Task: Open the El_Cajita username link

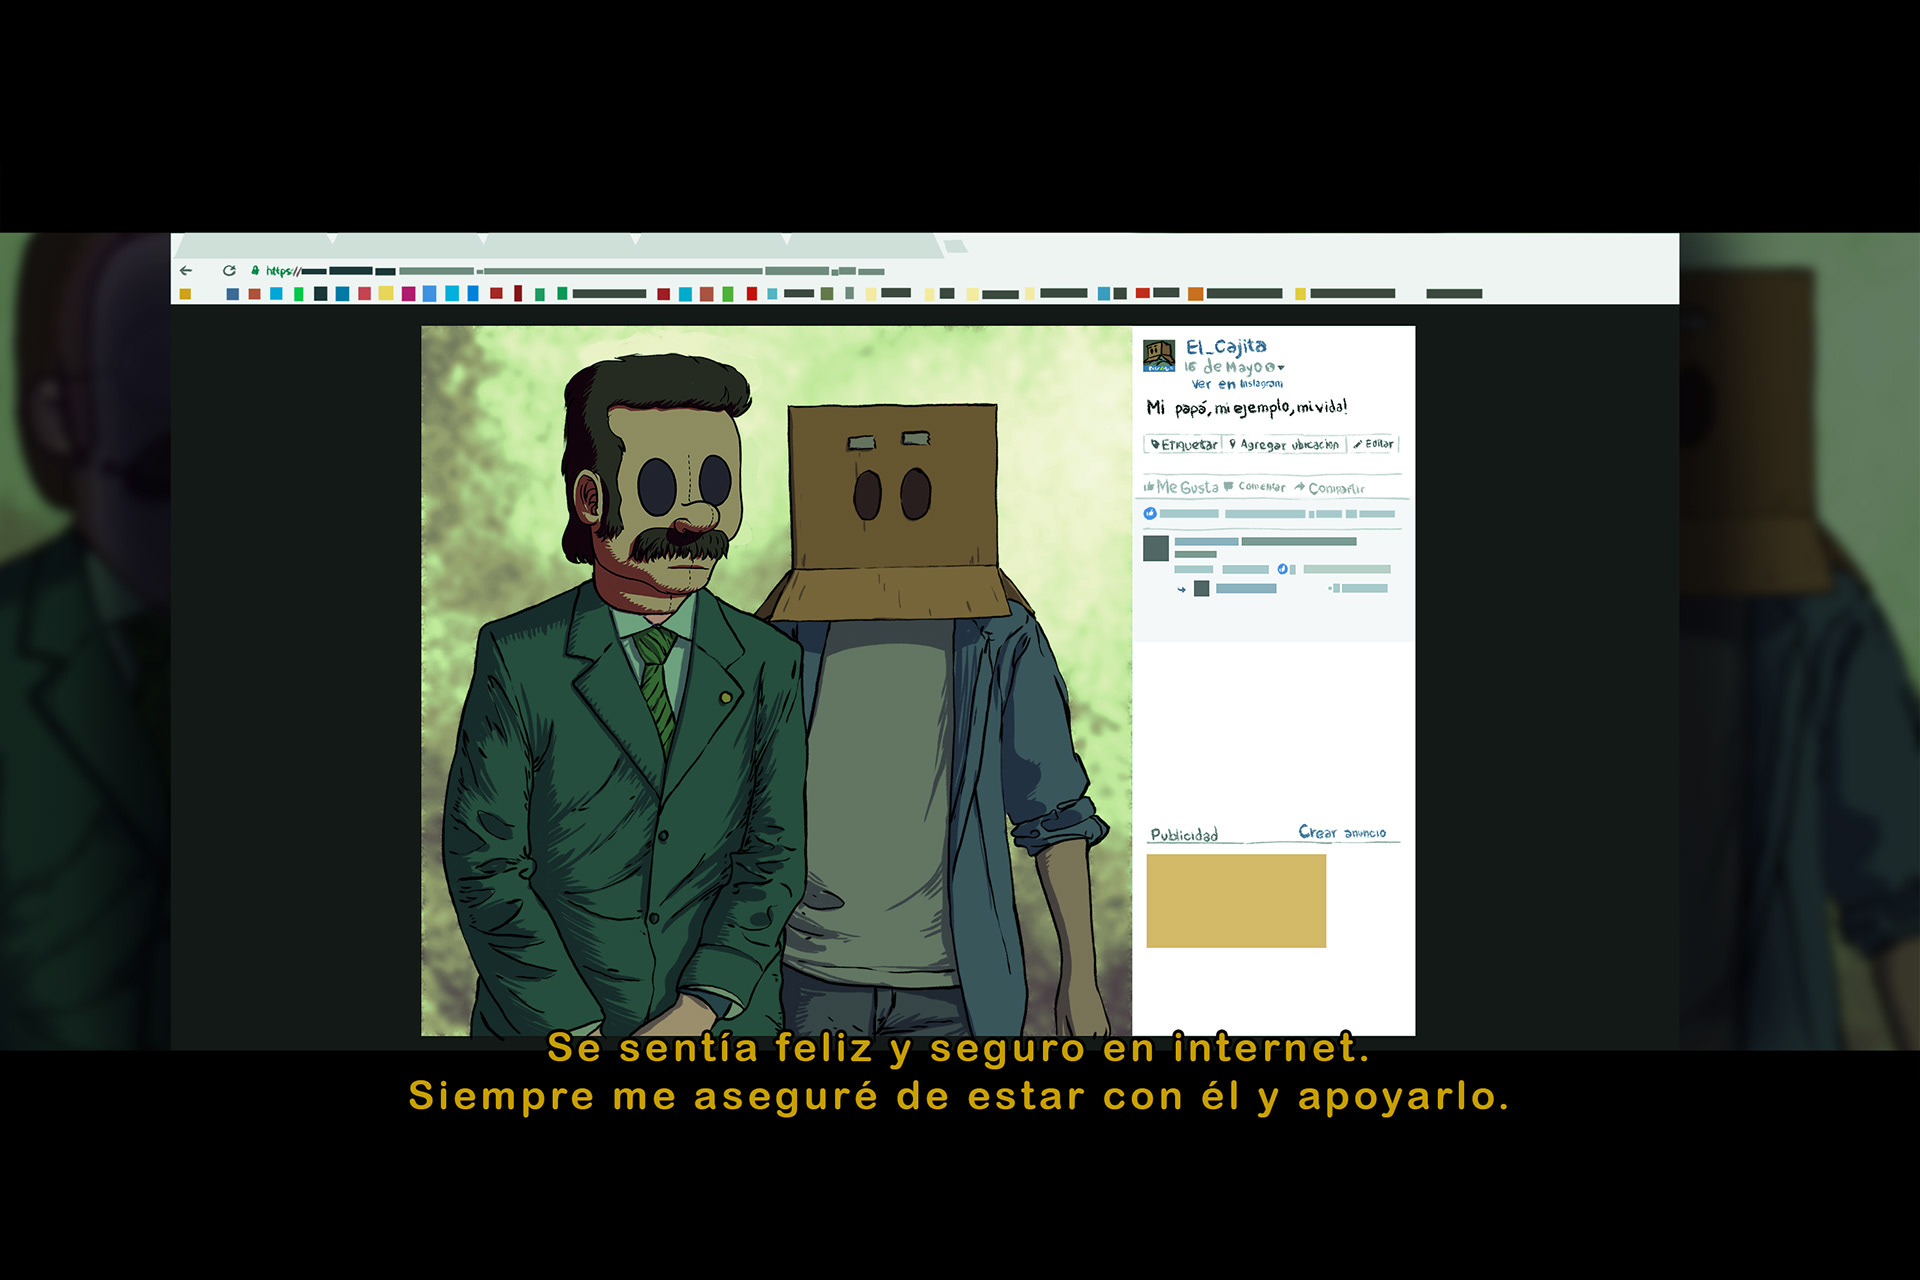Action: point(1226,346)
